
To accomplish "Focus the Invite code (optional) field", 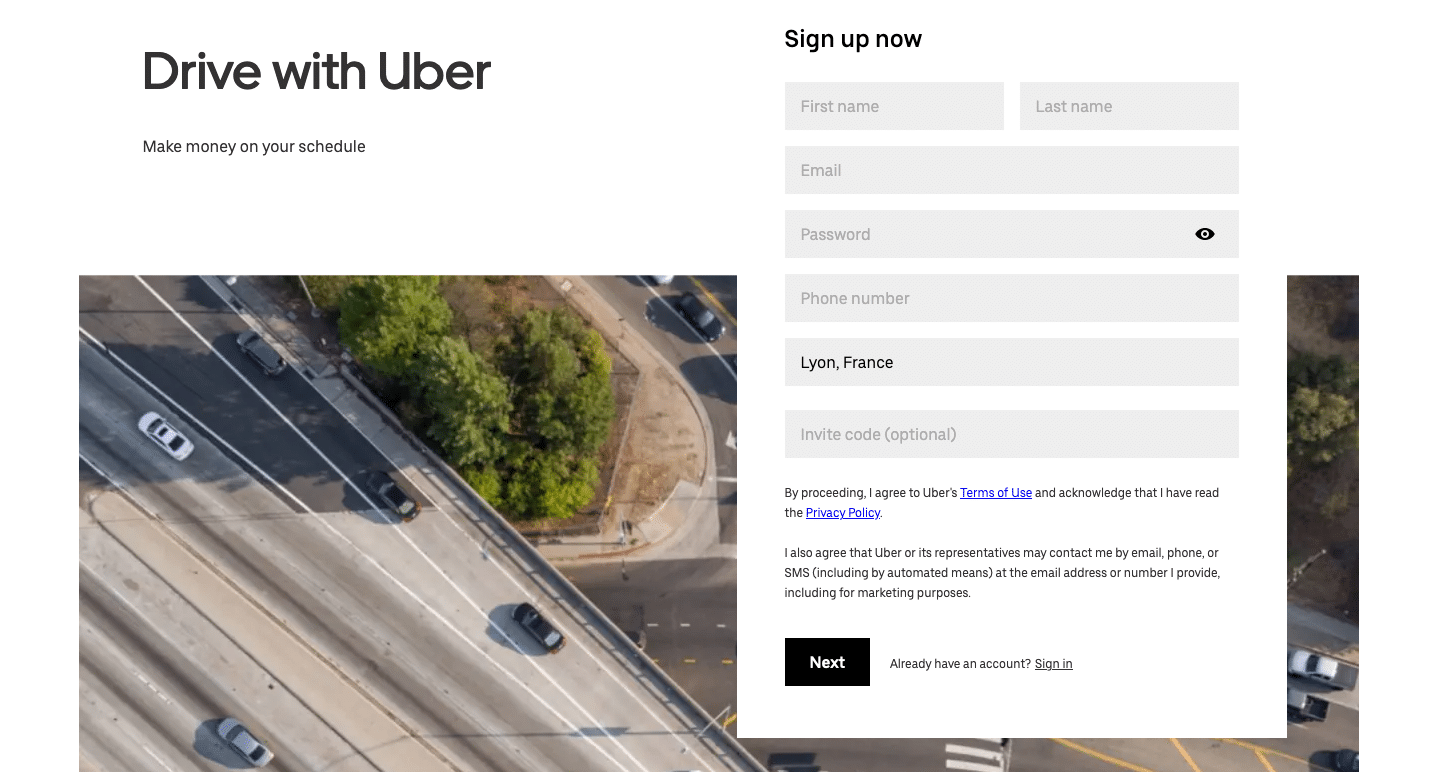I will click(x=1012, y=434).
